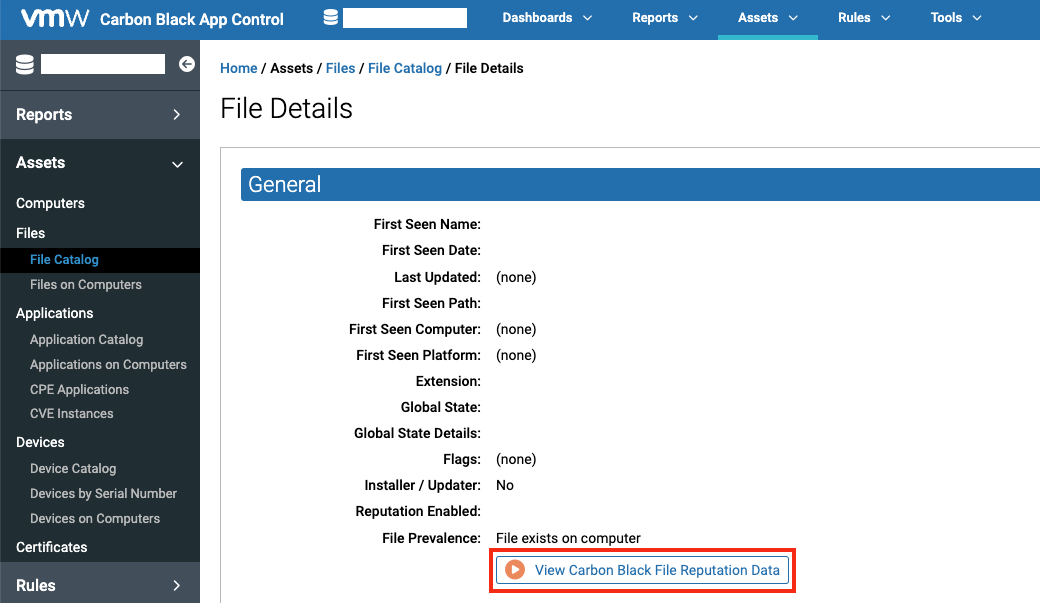The width and height of the screenshot is (1040, 603).
Task: Open Application Catalog in sidebar
Action: point(86,340)
